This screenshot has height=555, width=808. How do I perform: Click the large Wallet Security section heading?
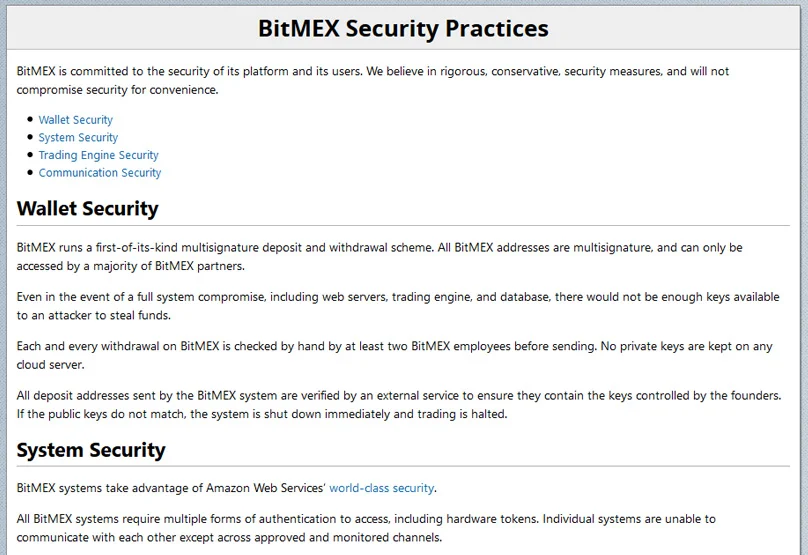point(88,209)
